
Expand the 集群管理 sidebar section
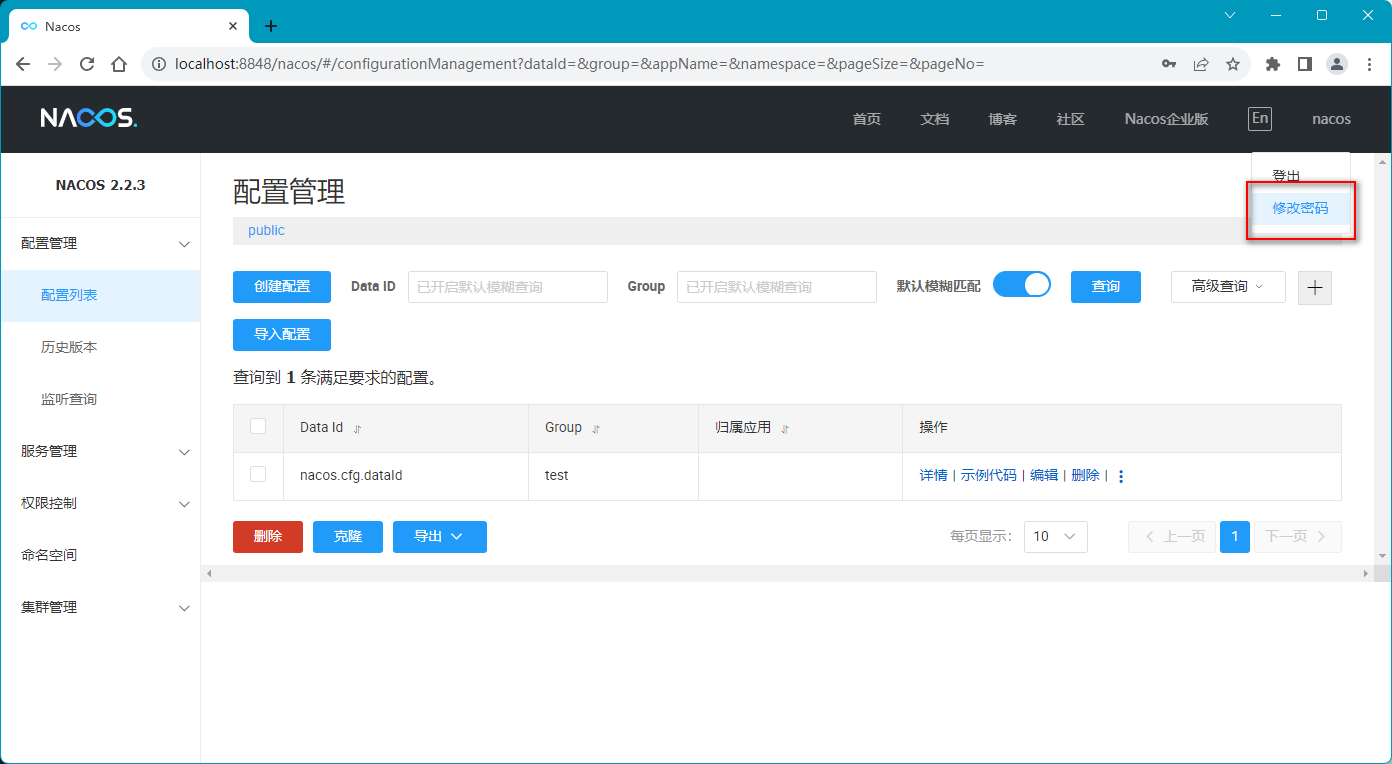pos(100,607)
